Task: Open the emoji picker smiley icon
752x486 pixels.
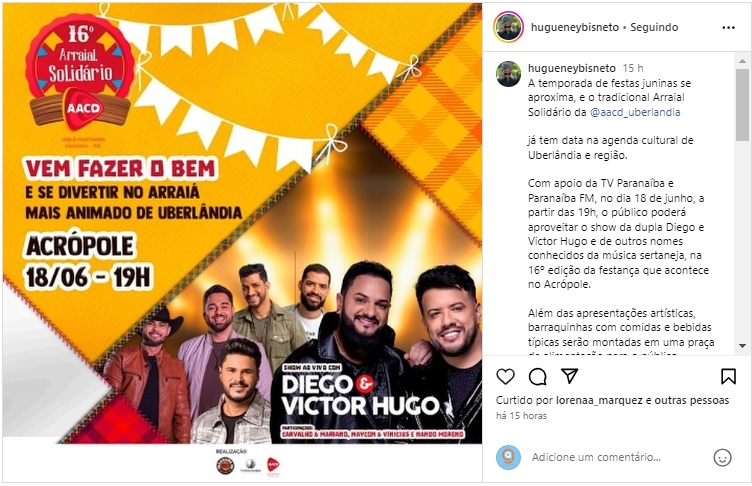Action: pyautogui.click(x=722, y=457)
